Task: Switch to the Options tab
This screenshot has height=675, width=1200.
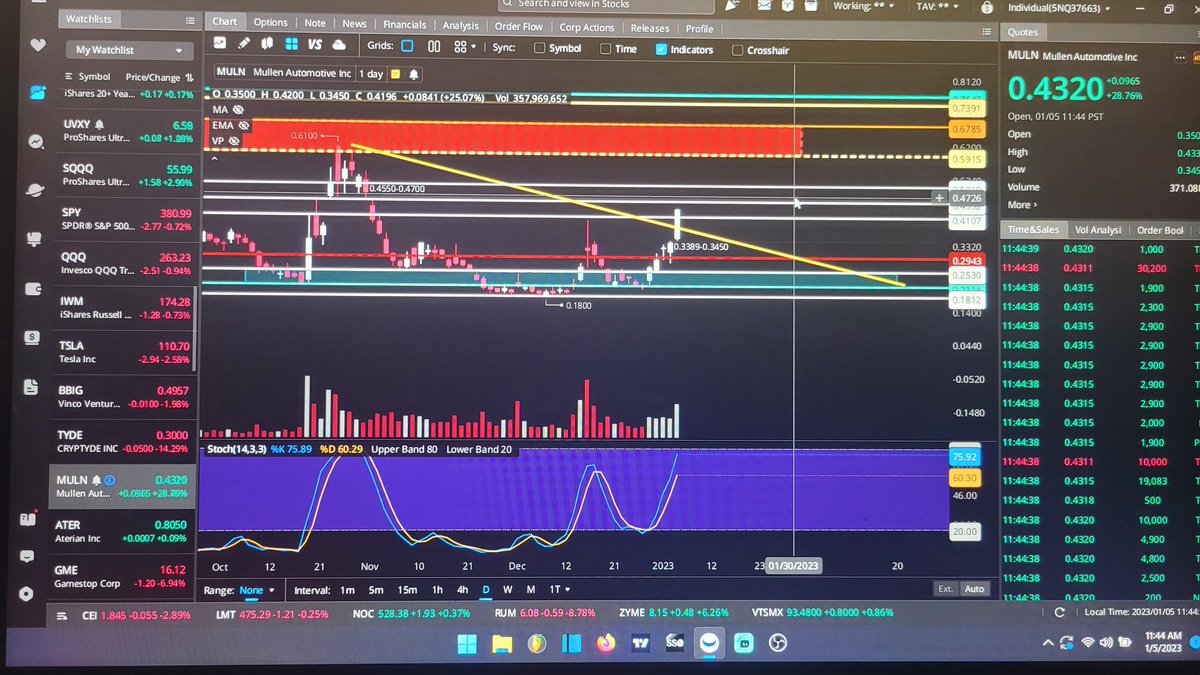Action: (x=270, y=22)
